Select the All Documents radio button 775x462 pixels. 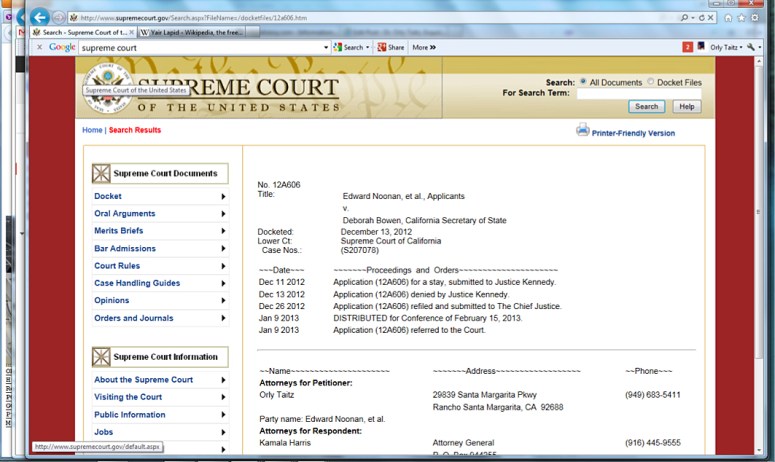coord(583,82)
